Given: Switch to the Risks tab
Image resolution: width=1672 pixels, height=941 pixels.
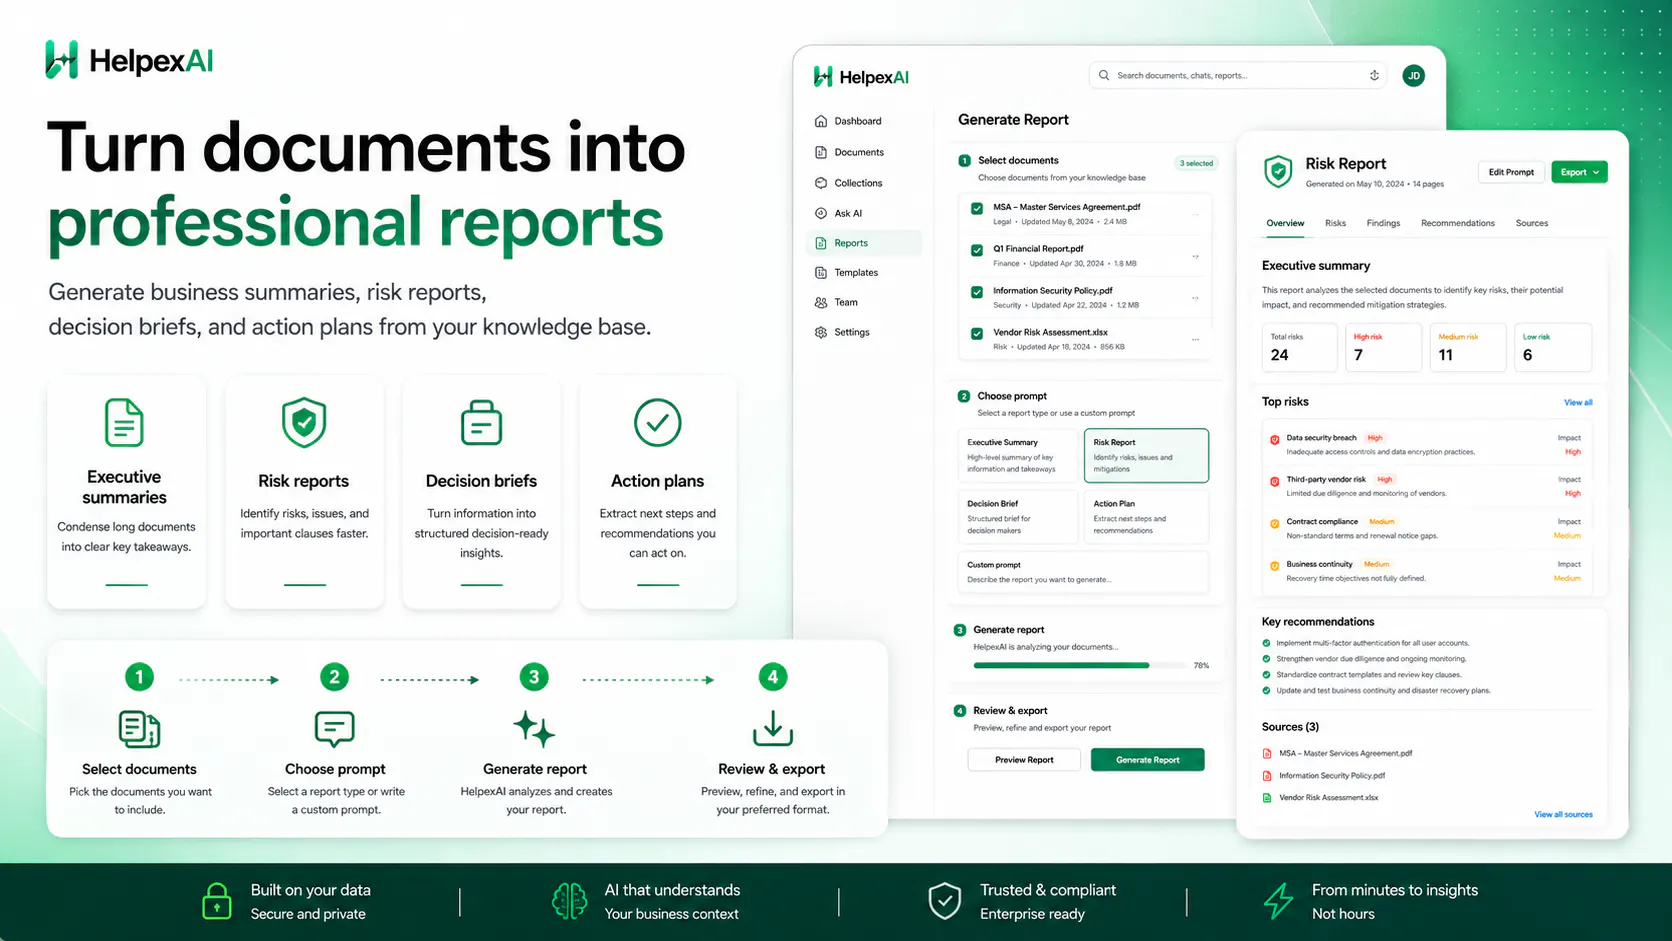Looking at the screenshot, I should 1335,223.
